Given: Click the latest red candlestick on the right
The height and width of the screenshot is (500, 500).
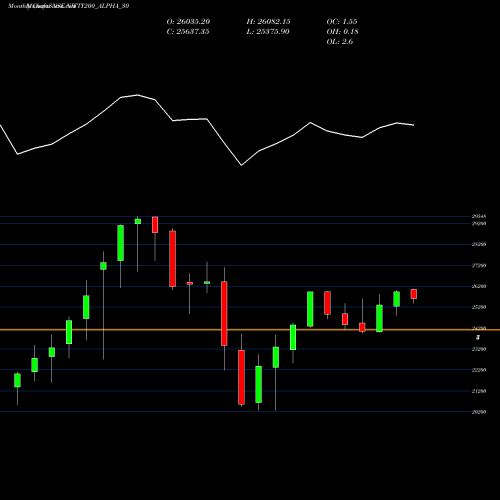Looking at the screenshot, I should pos(414,294).
